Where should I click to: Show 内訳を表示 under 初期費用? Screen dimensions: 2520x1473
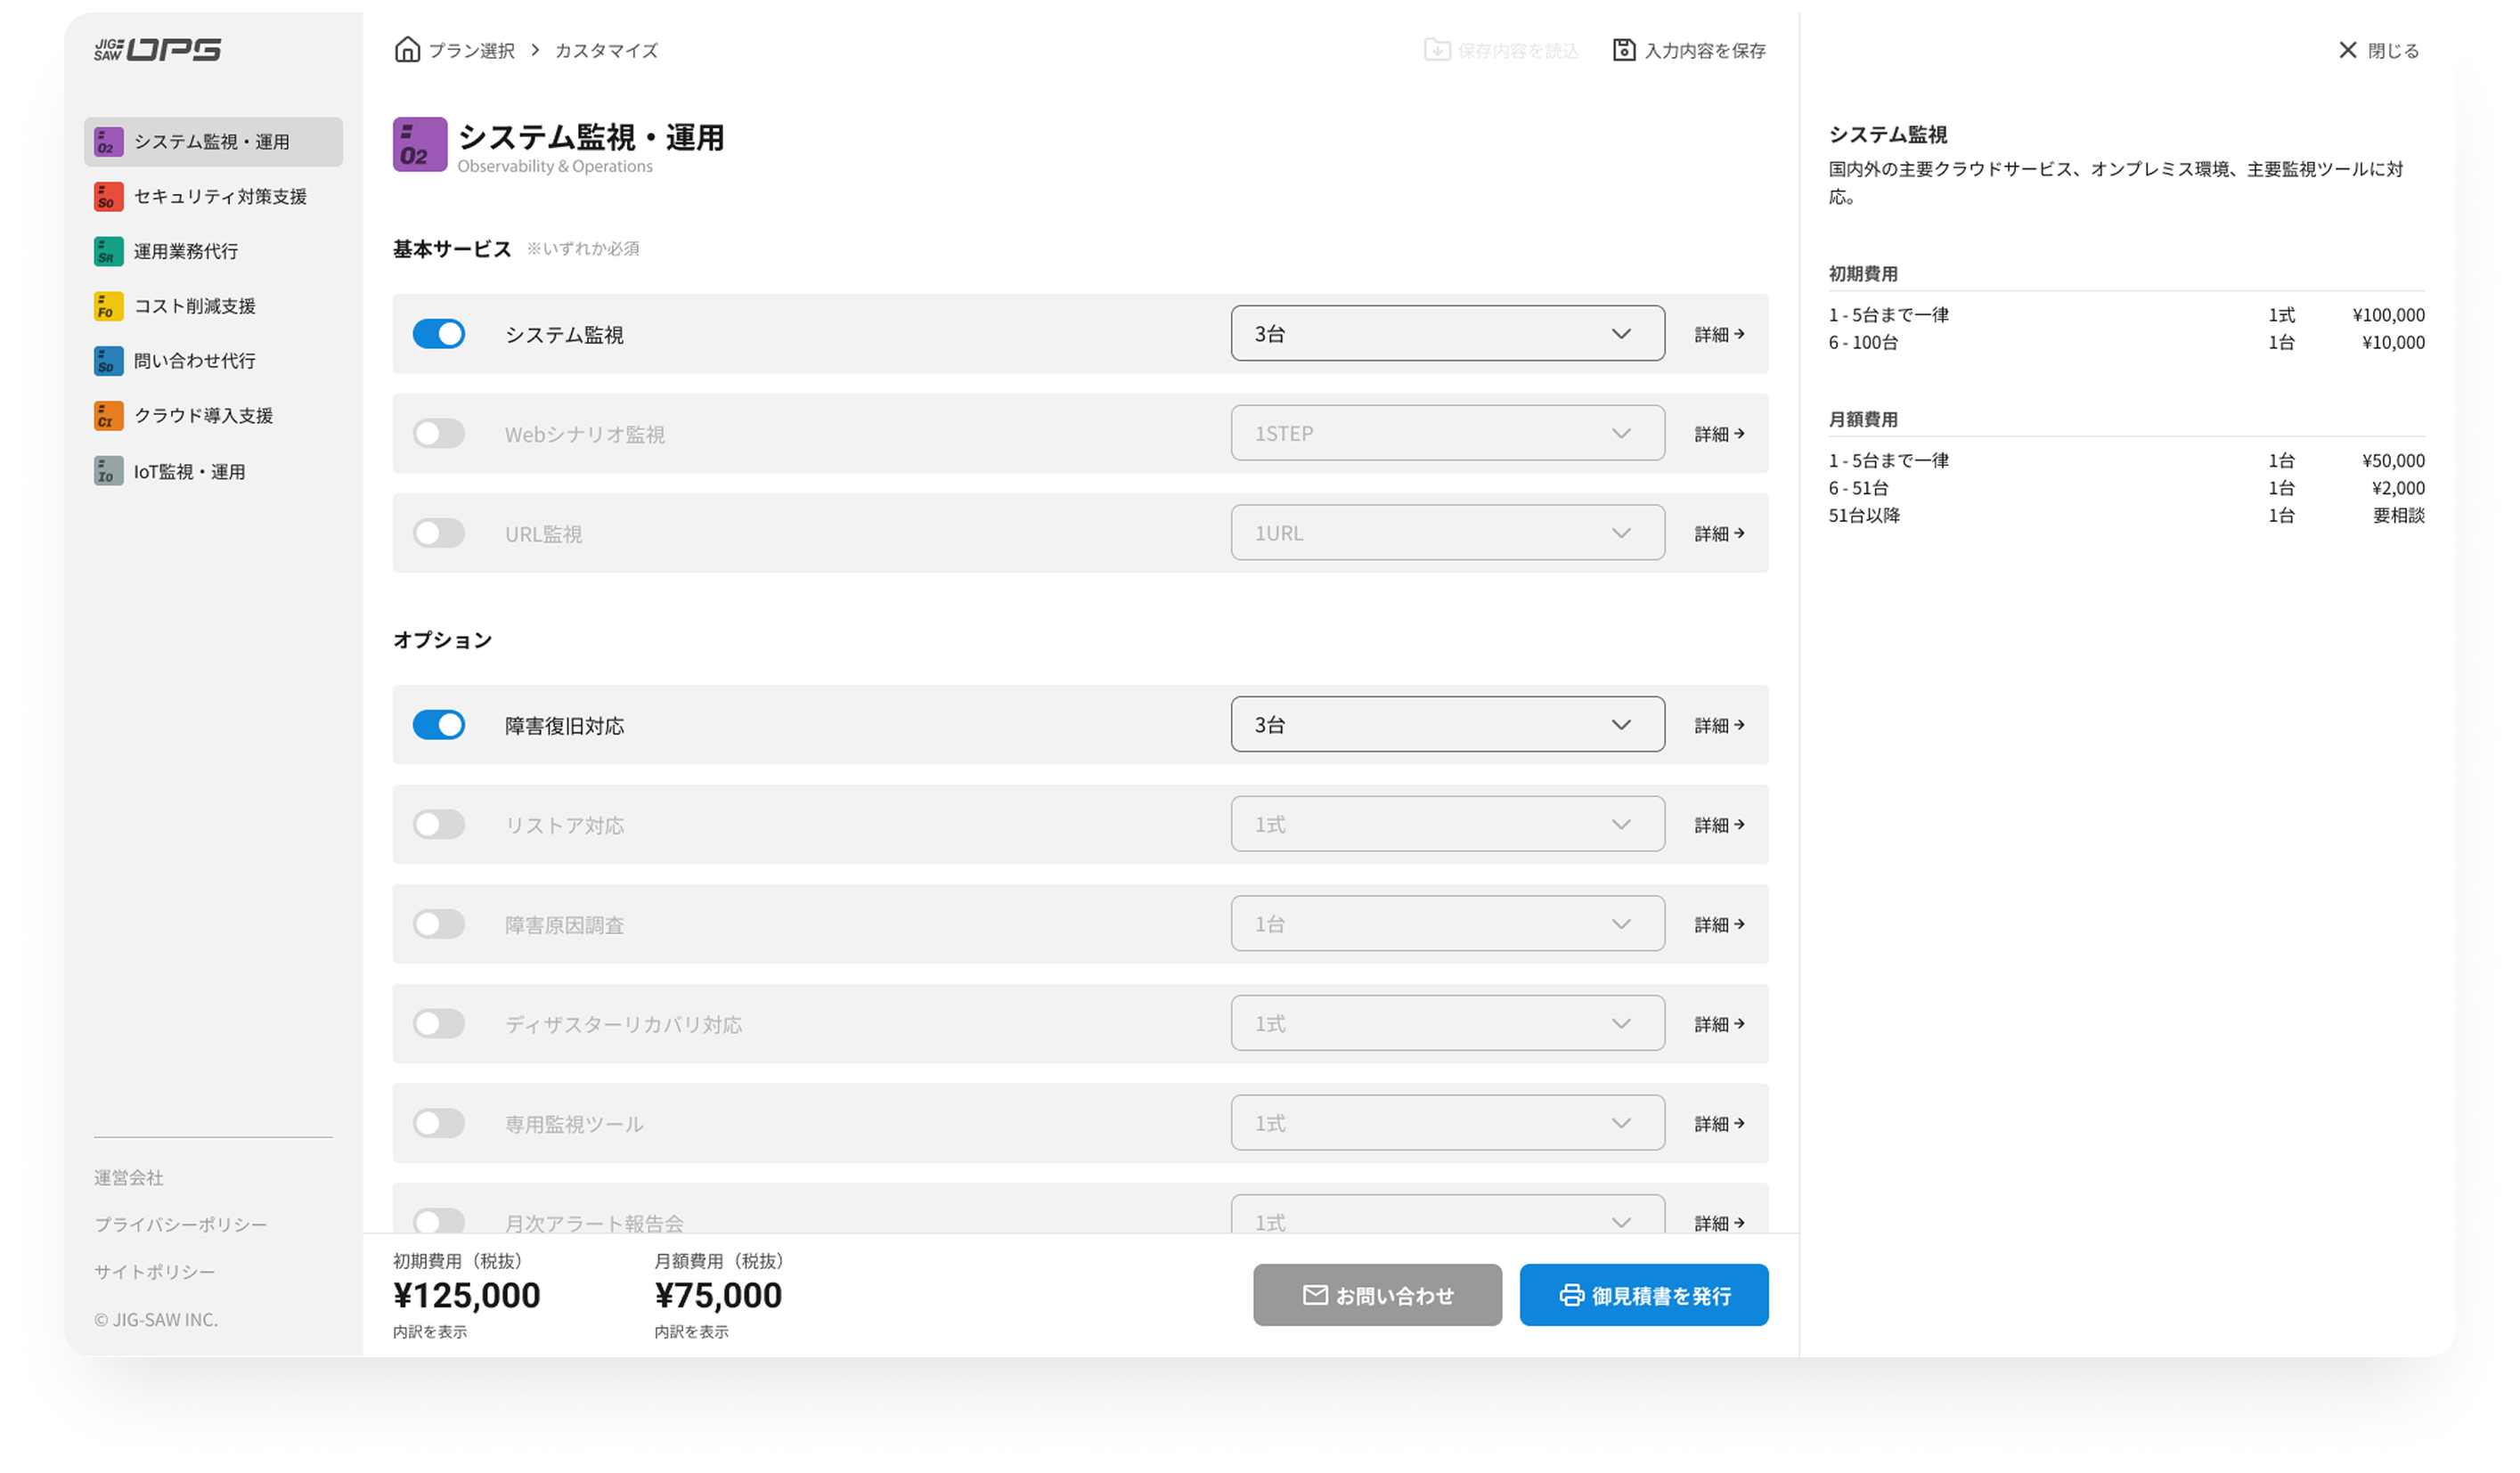[430, 1332]
